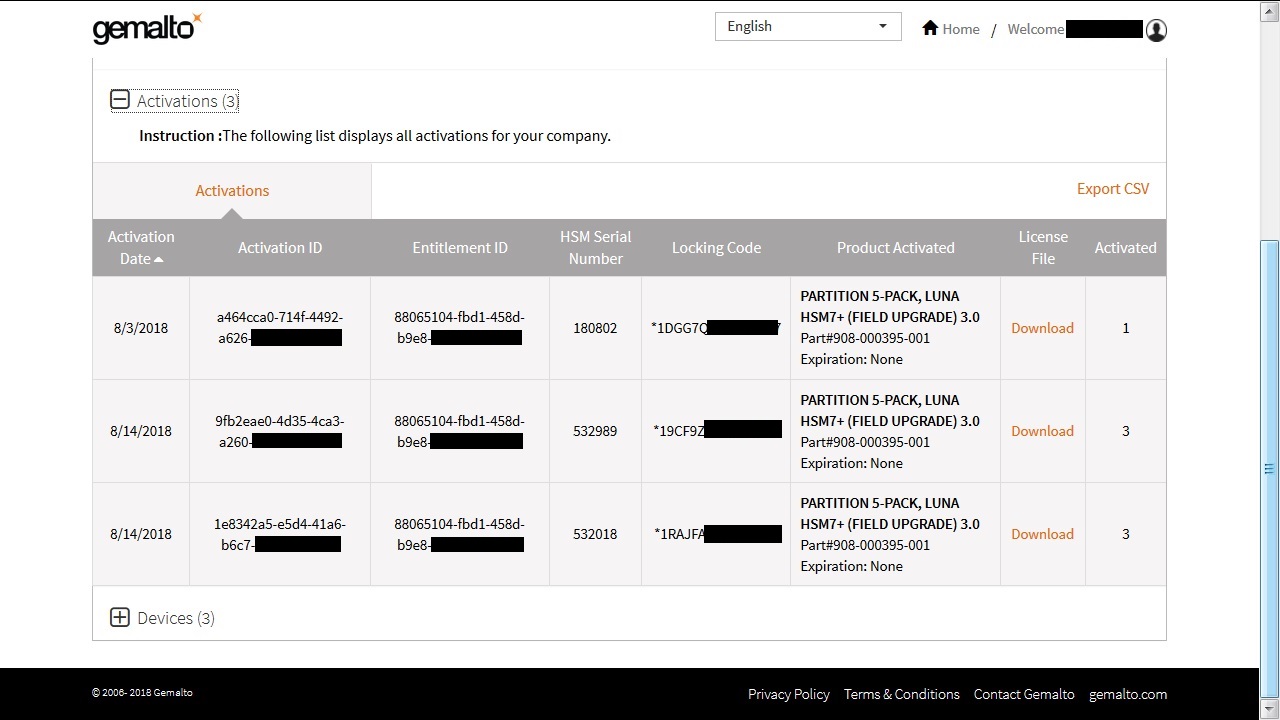Click the Locking Code column header
The height and width of the screenshot is (720, 1280).
pyautogui.click(x=716, y=248)
